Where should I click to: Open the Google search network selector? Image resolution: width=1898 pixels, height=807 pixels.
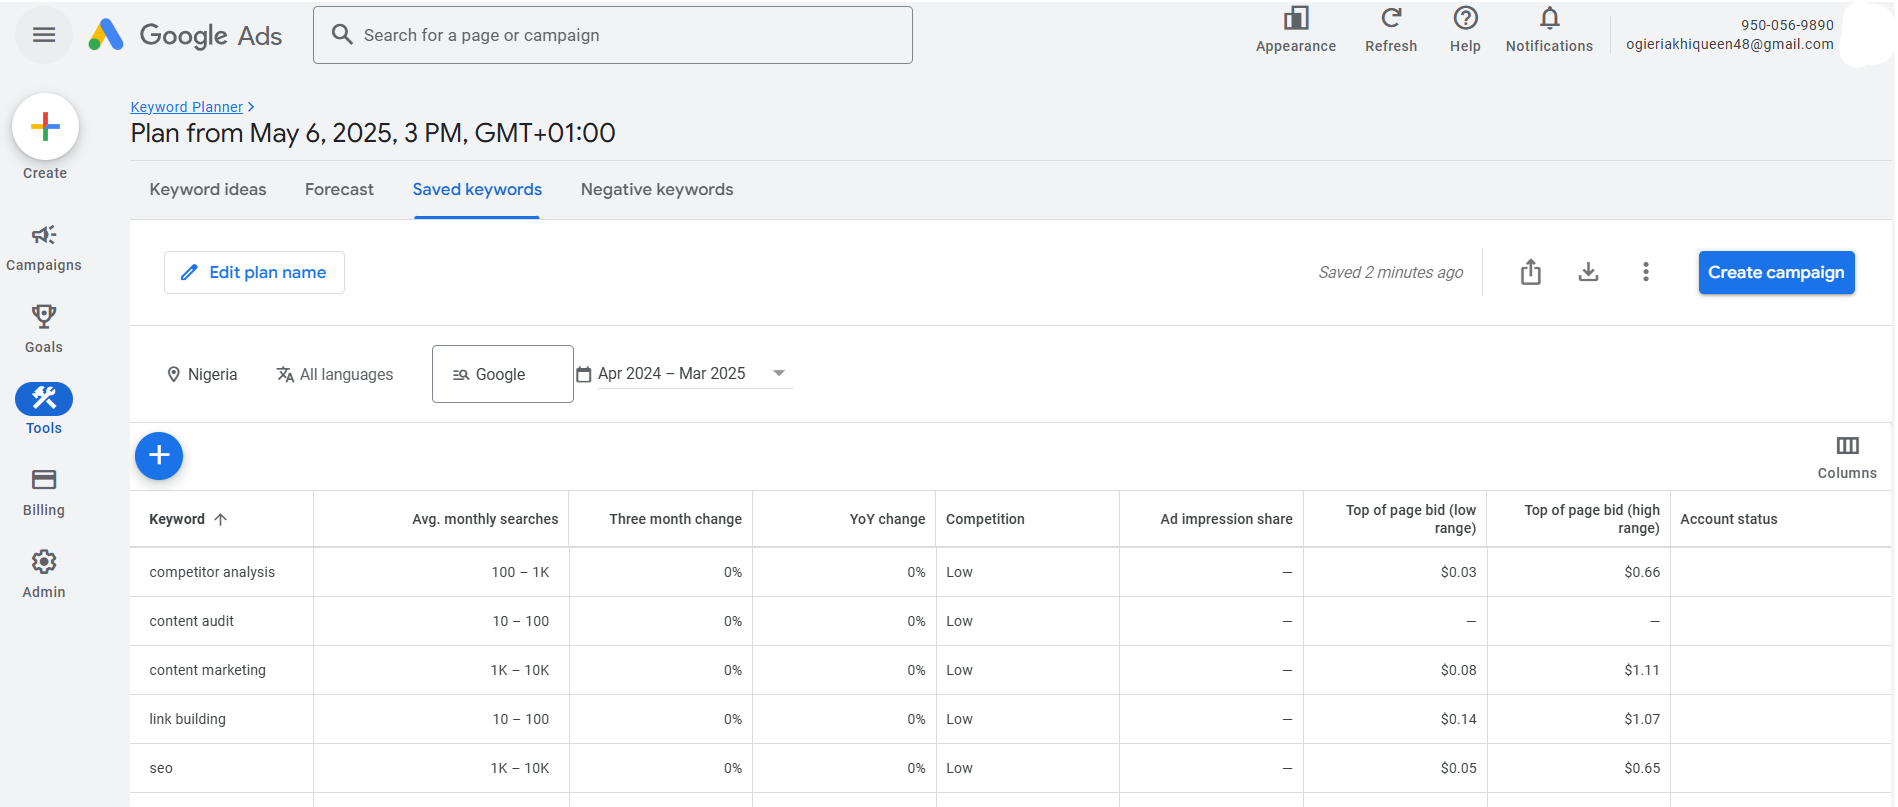pos(502,374)
